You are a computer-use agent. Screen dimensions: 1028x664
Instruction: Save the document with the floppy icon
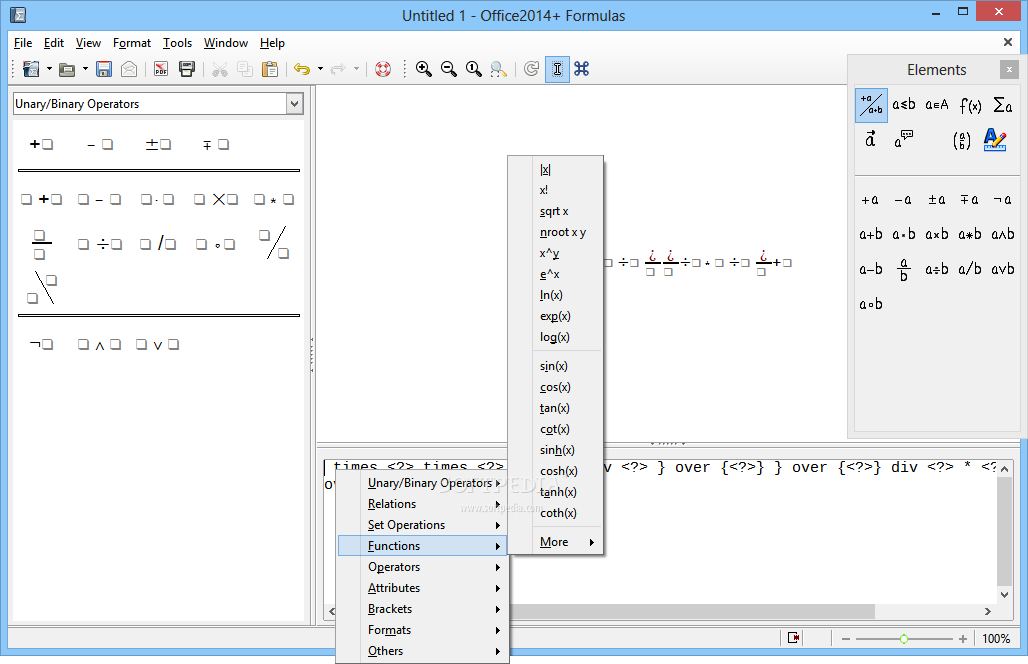click(104, 69)
